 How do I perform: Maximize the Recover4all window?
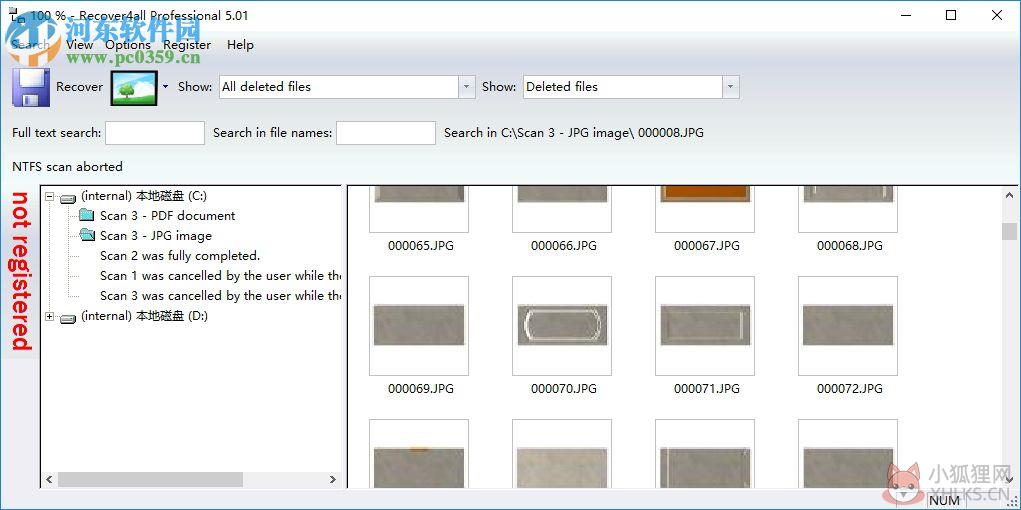951,15
